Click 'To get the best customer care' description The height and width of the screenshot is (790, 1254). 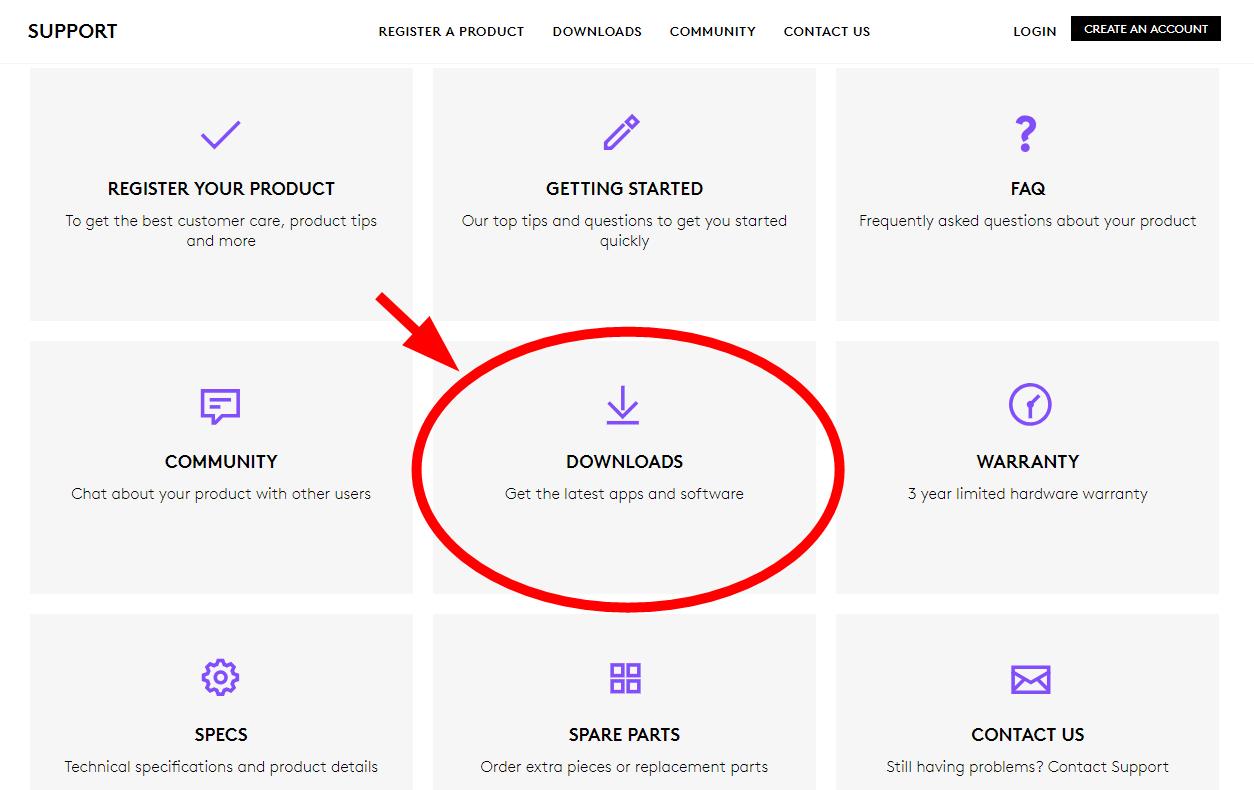pos(221,231)
